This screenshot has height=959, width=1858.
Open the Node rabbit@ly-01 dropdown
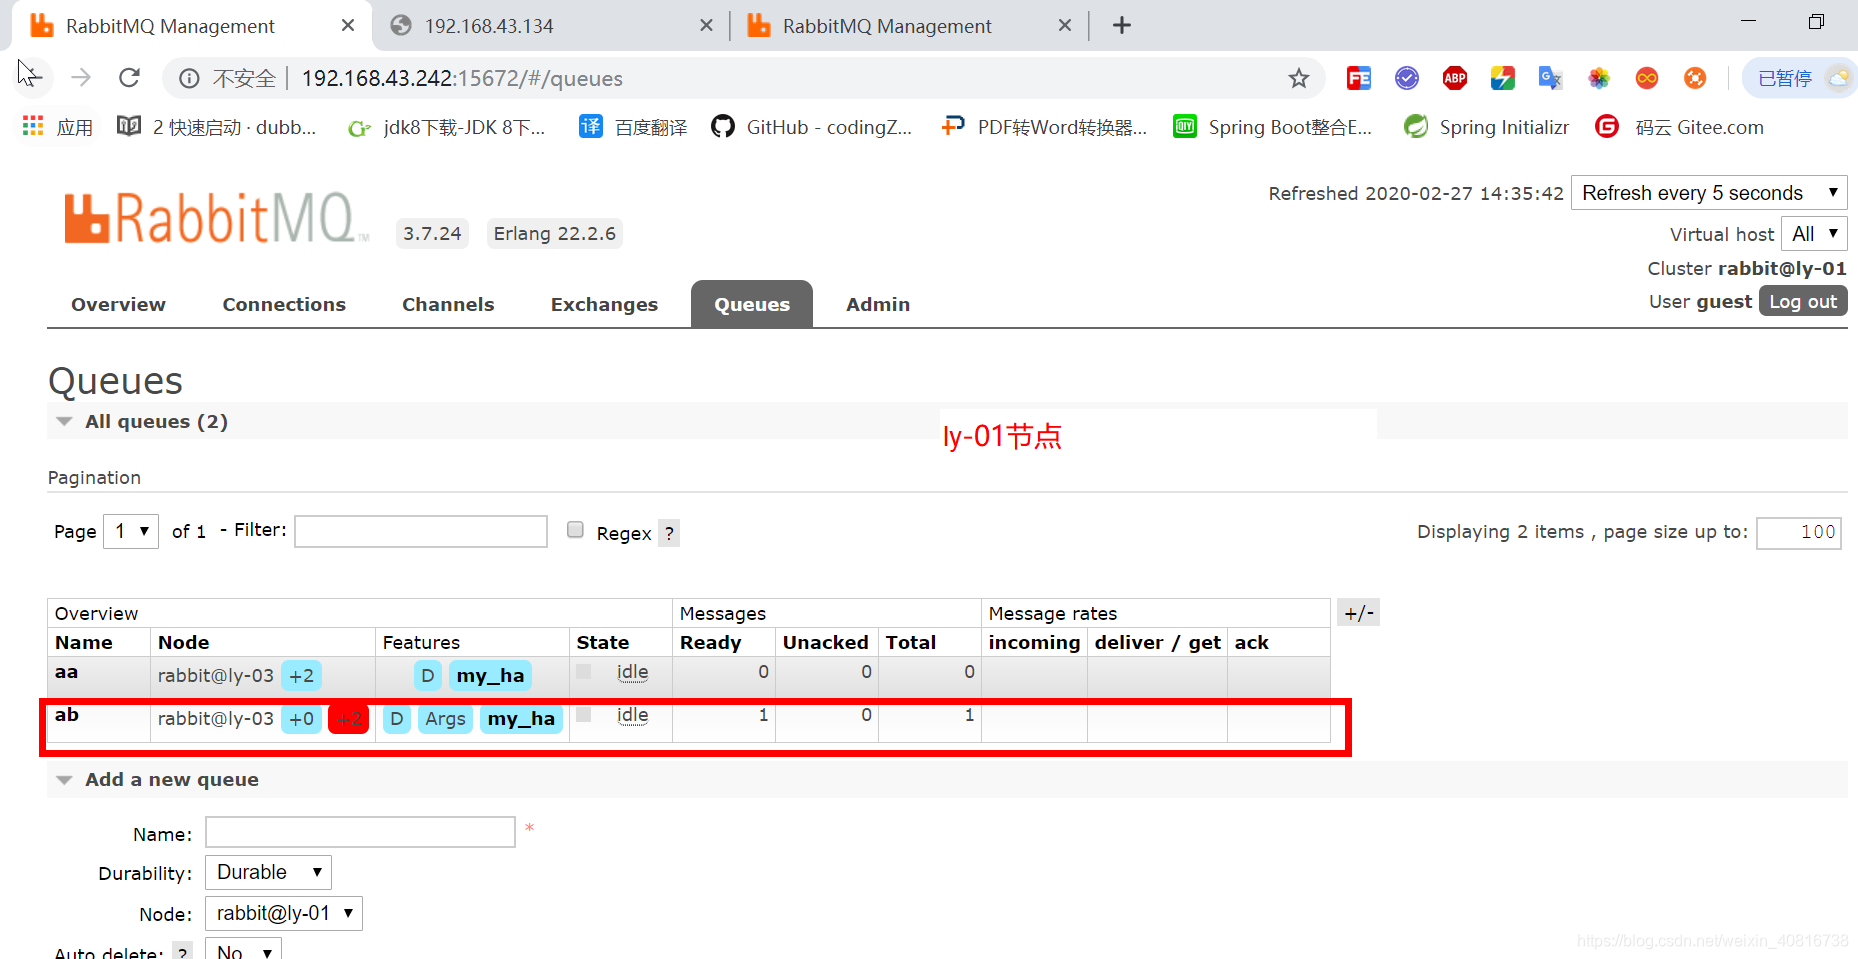tap(284, 913)
